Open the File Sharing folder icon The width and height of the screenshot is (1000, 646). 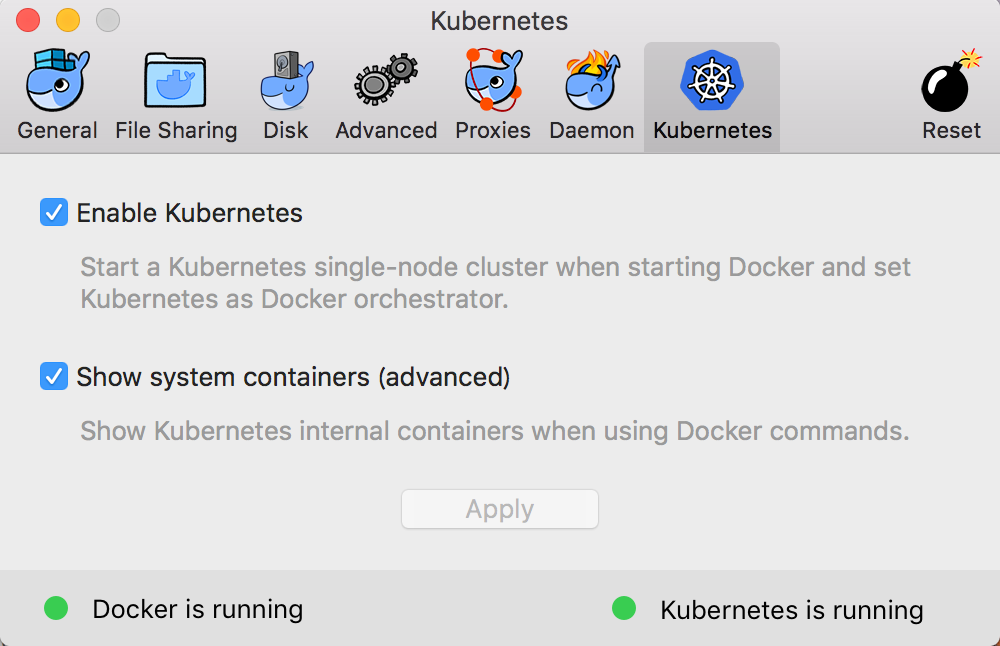176,81
